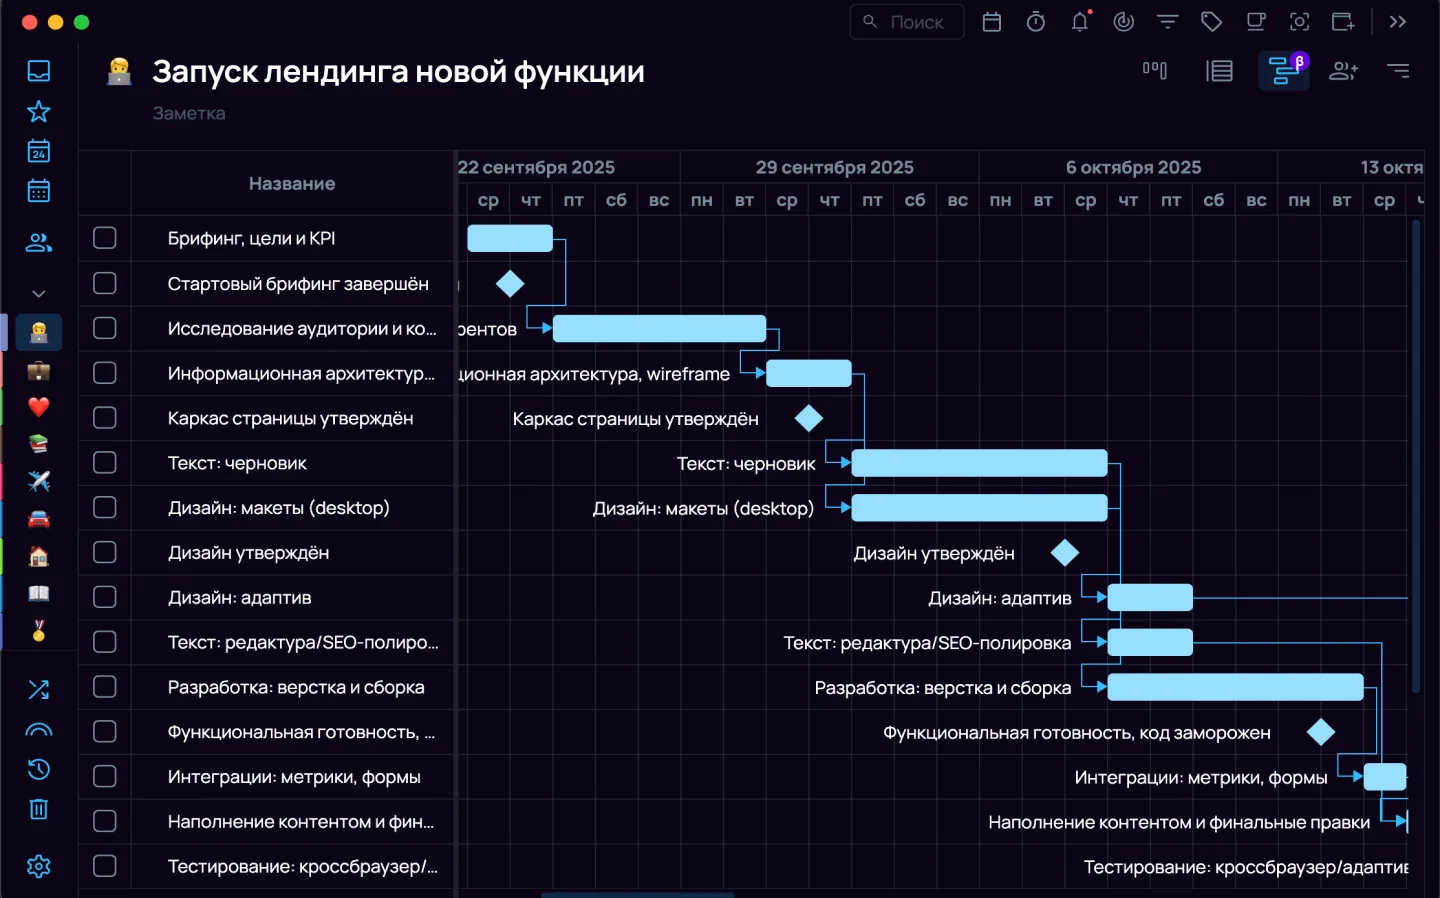
Task: Open the timer stopwatch icon
Action: point(1036,22)
